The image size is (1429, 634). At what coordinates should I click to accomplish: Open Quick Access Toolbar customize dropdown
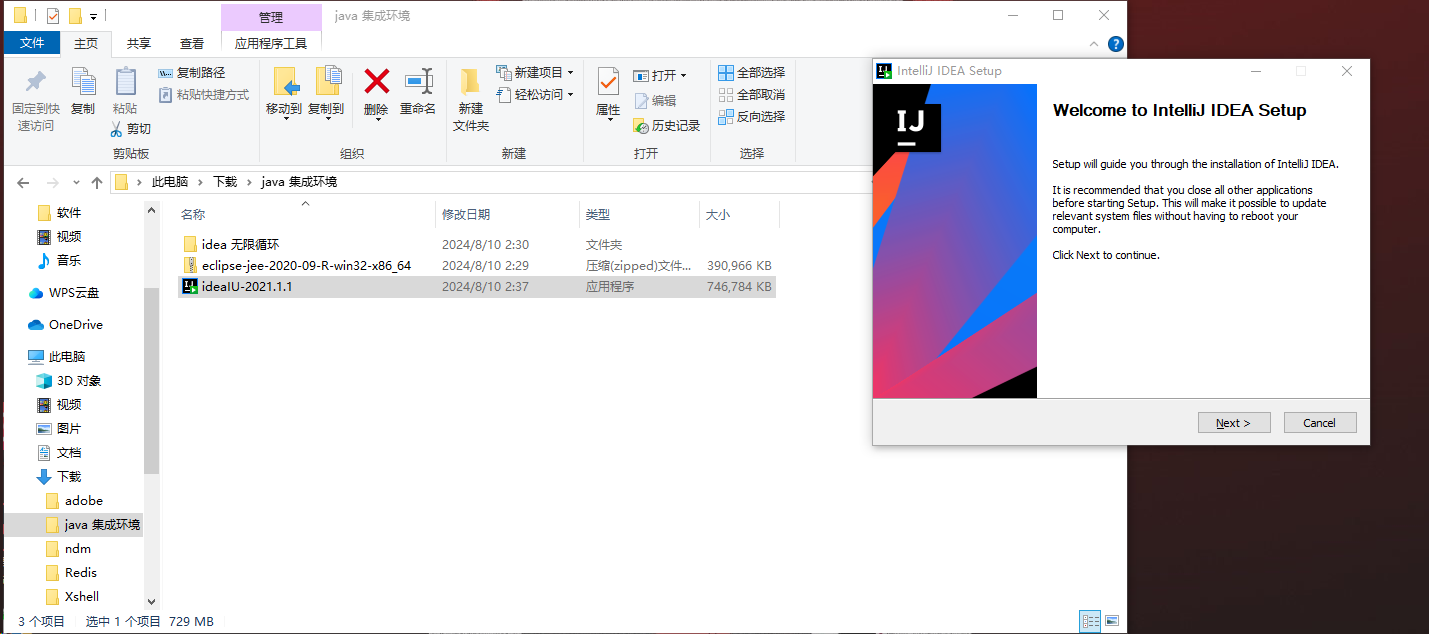[x=93, y=17]
